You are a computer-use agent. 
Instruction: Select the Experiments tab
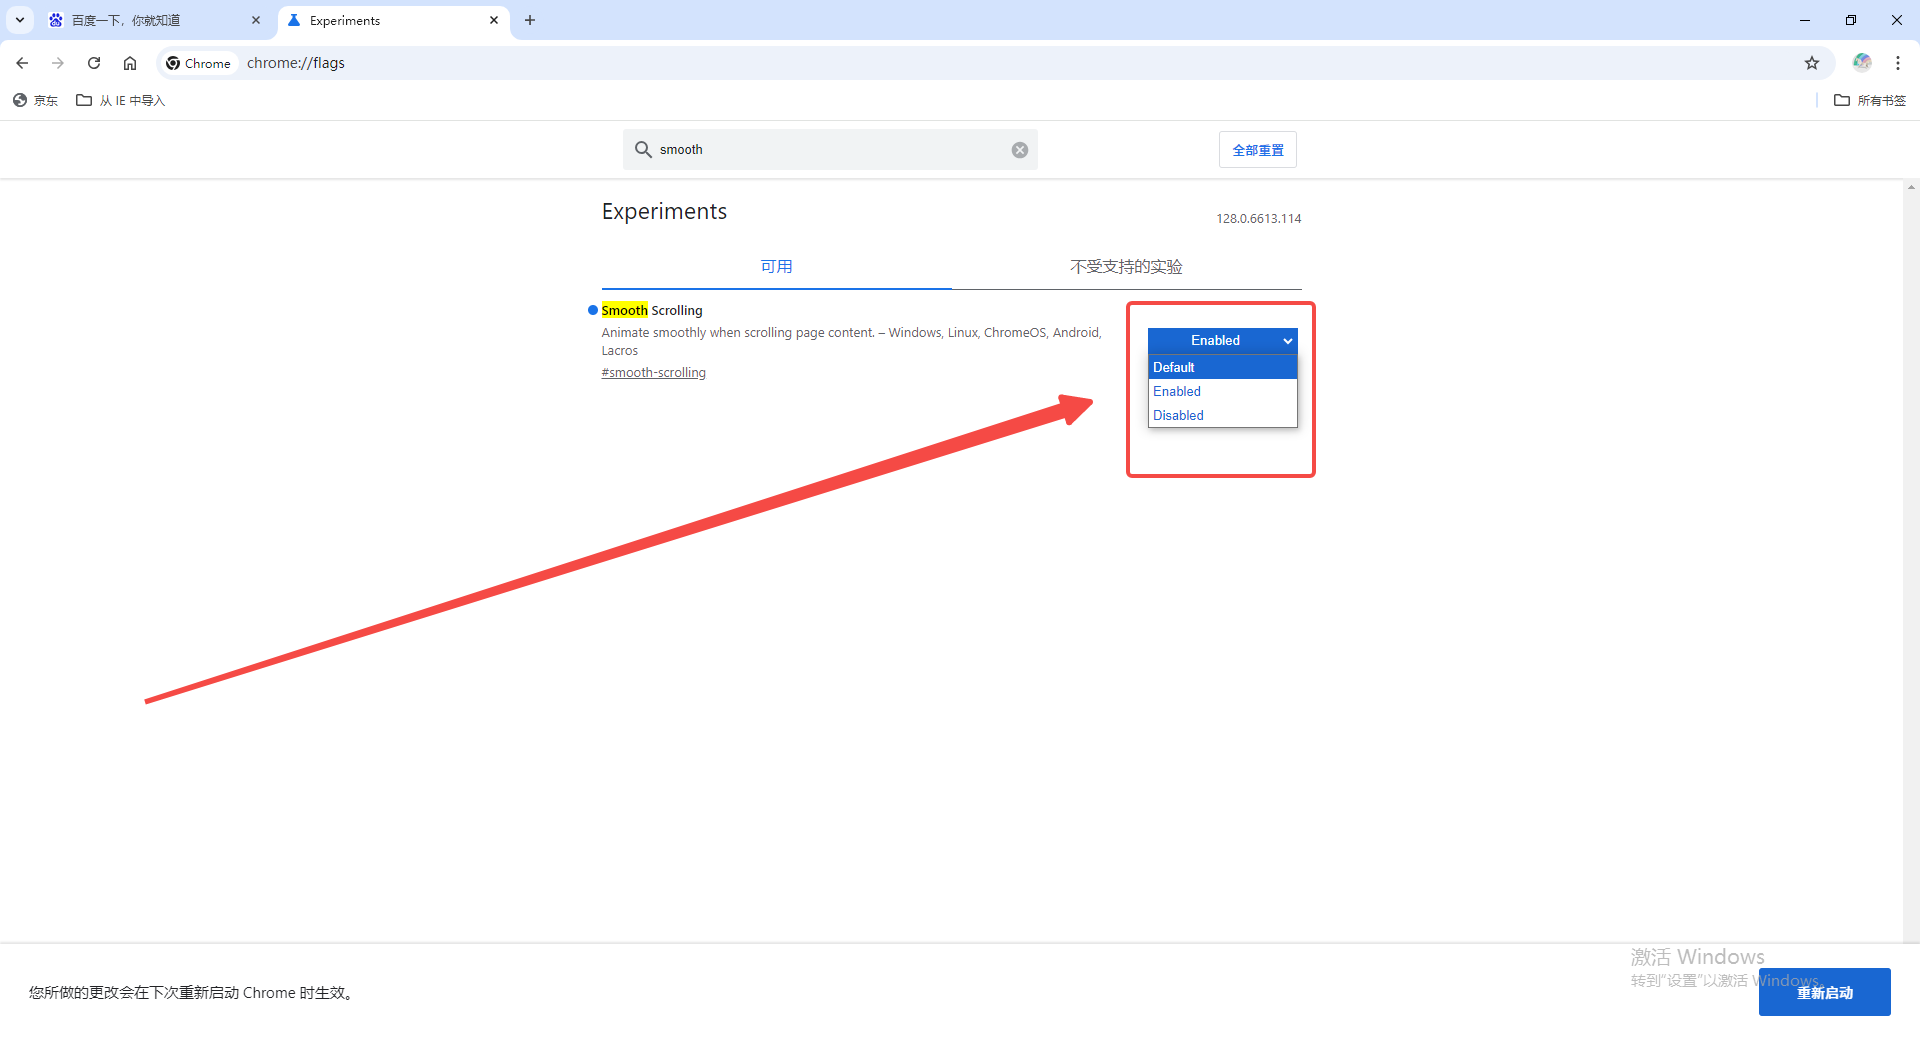point(394,20)
